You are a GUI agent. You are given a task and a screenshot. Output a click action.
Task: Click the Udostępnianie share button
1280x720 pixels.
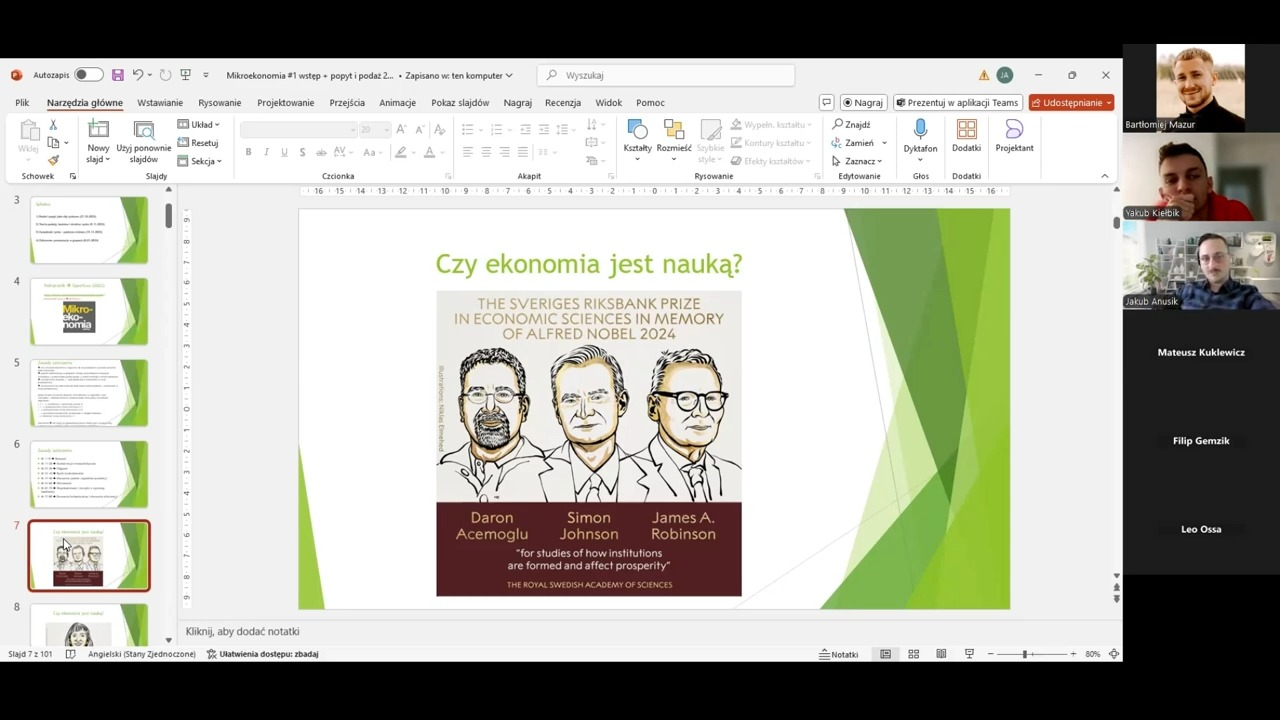(x=1071, y=102)
